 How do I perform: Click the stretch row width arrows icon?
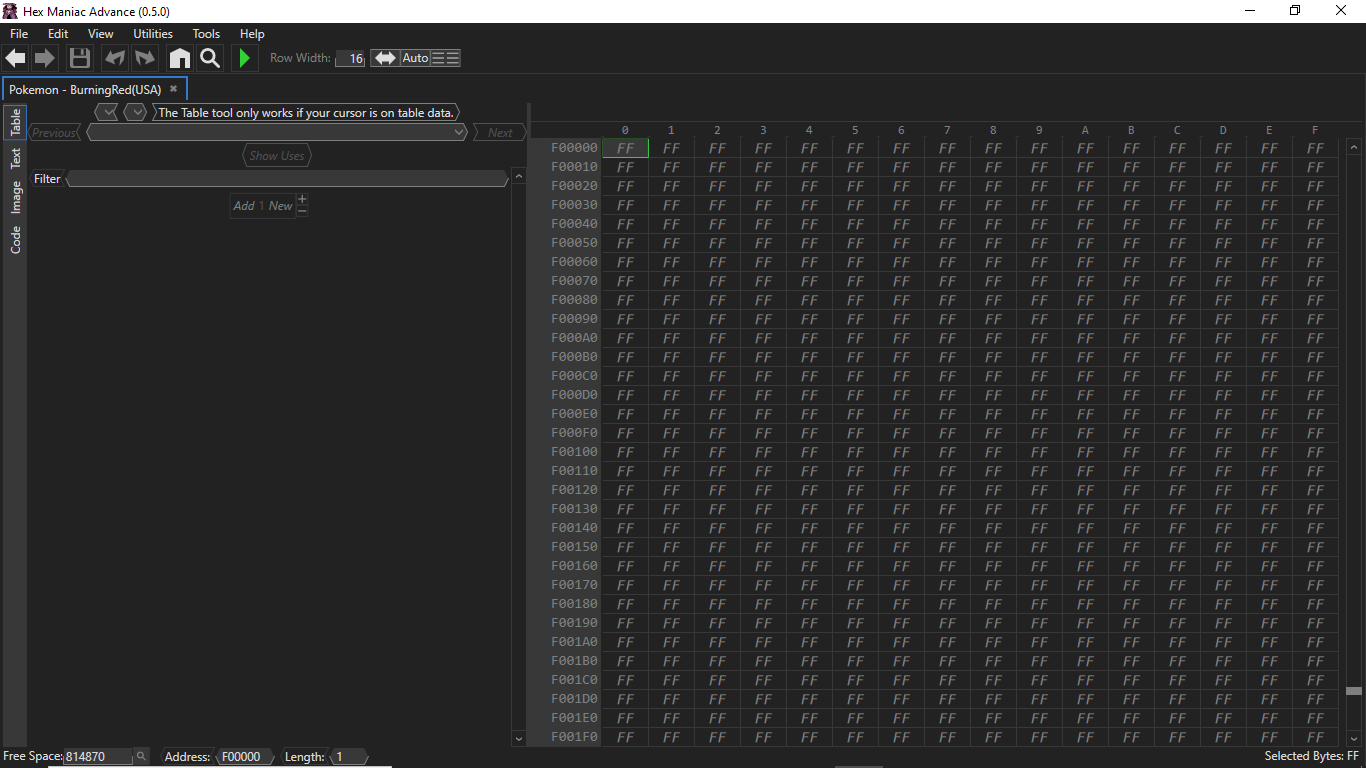[385, 58]
